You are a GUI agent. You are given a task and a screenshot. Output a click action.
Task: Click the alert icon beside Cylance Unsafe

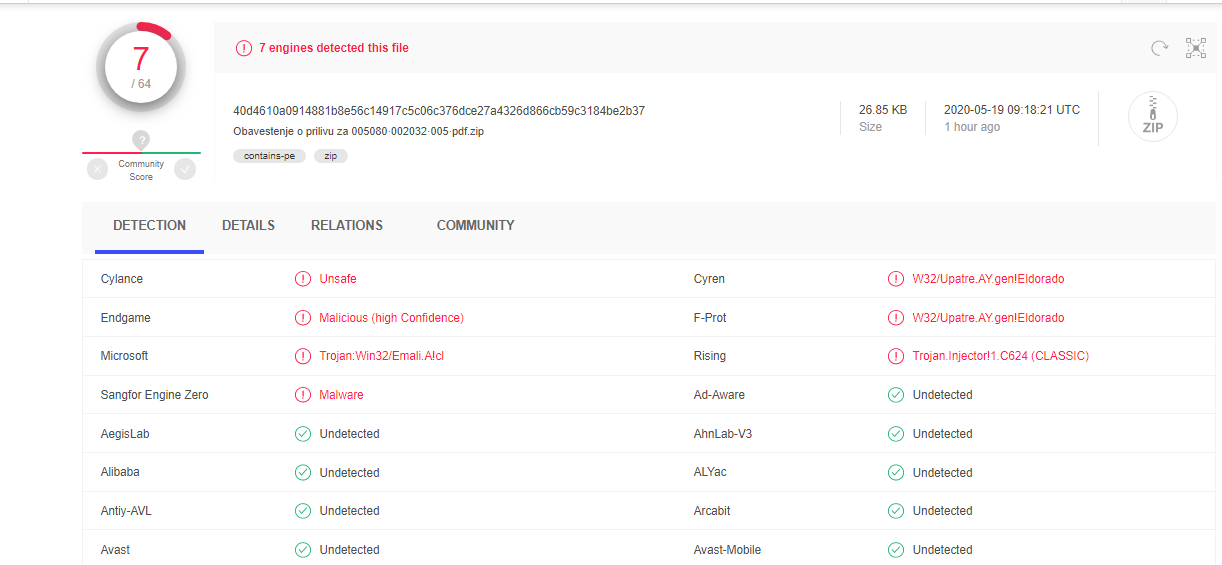coord(303,279)
